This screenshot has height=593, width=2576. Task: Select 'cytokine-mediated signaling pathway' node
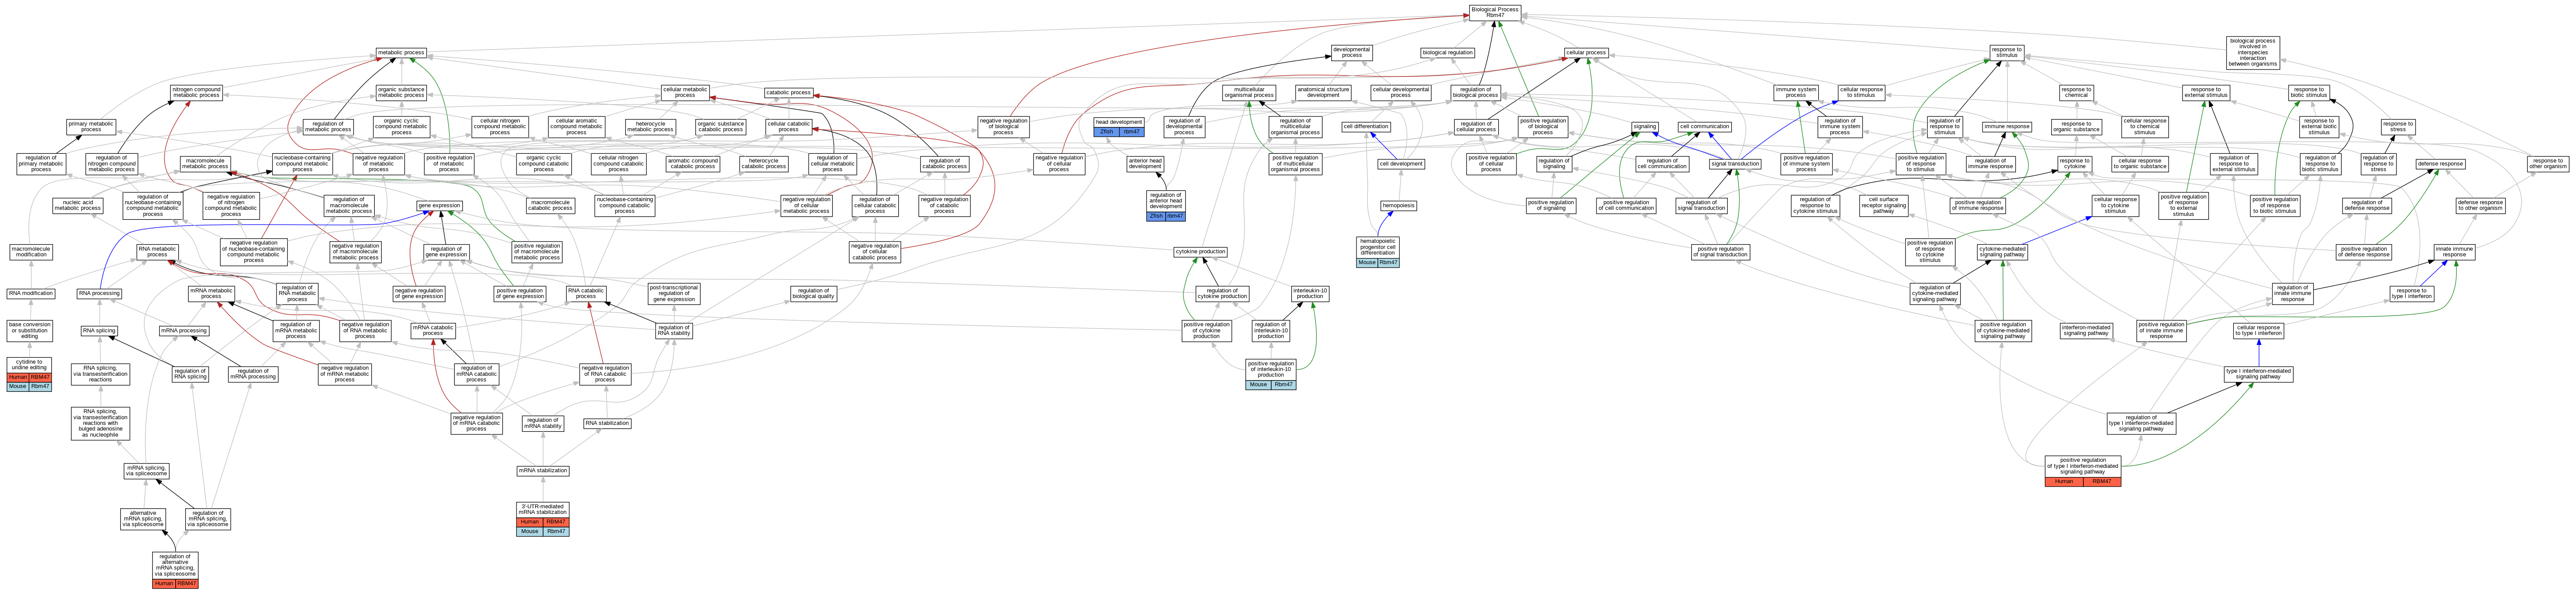[2003, 252]
